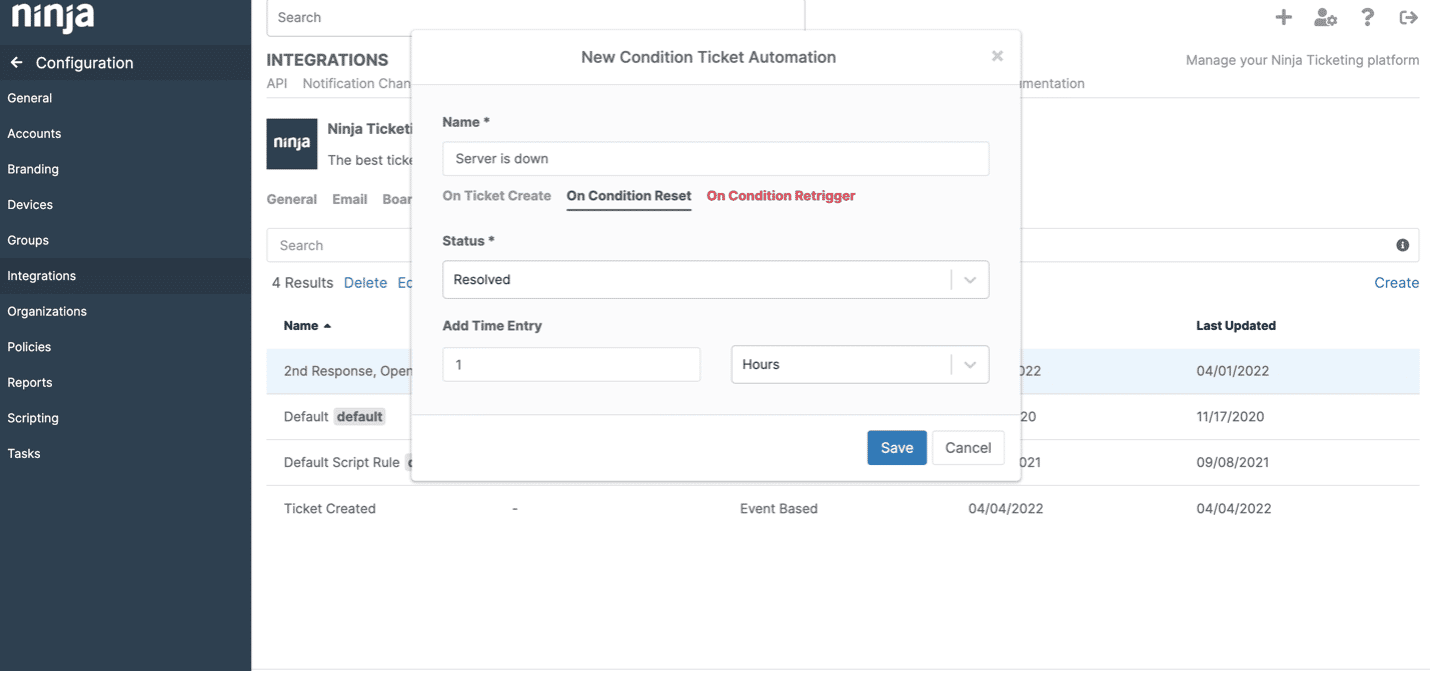Switch to the On Ticket Create tab

click(496, 196)
